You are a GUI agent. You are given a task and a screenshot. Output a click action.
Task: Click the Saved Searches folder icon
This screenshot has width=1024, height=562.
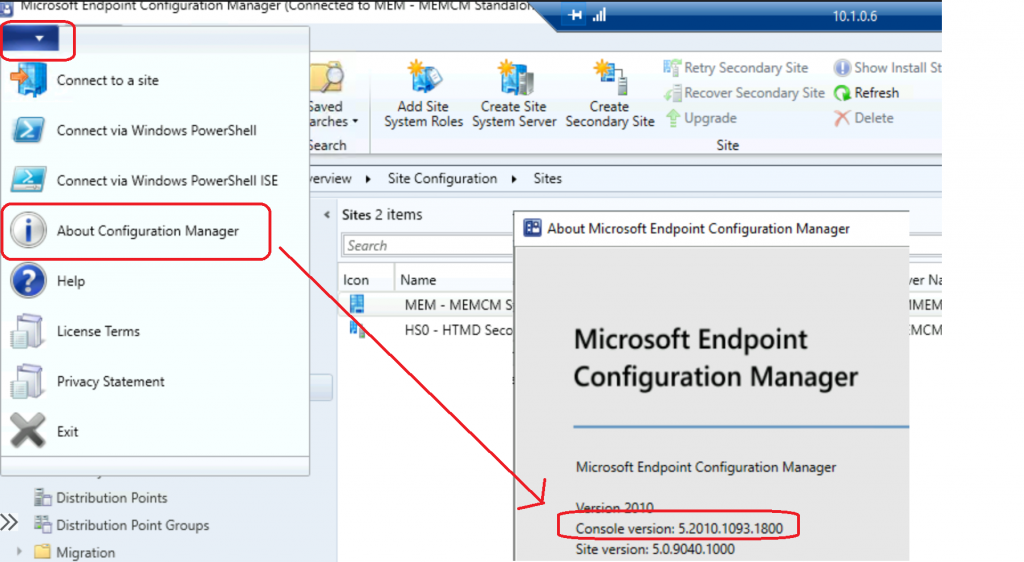click(x=327, y=78)
